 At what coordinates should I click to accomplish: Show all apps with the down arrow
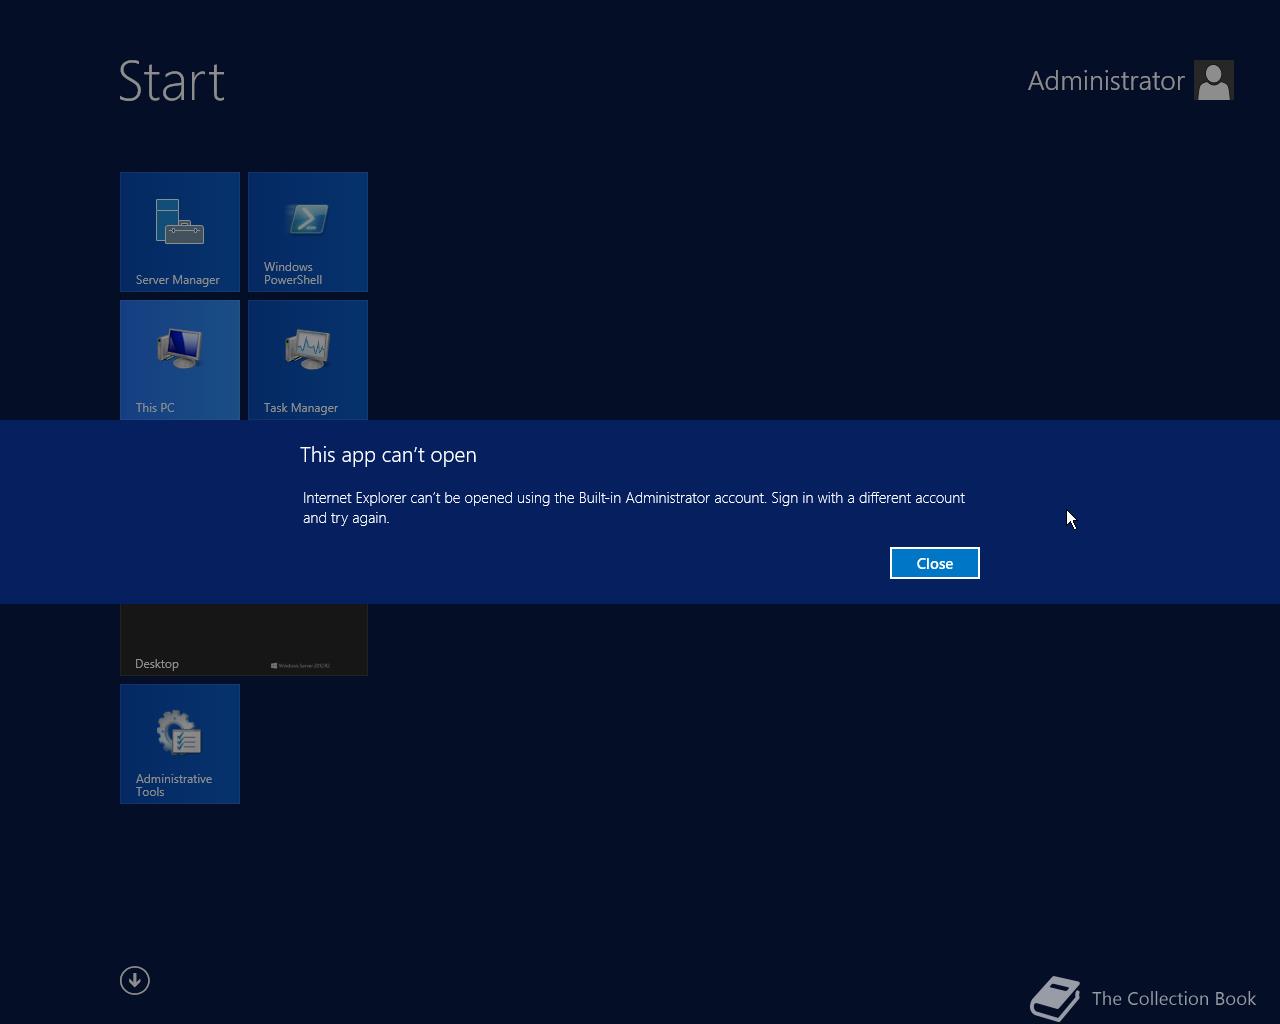pos(135,980)
